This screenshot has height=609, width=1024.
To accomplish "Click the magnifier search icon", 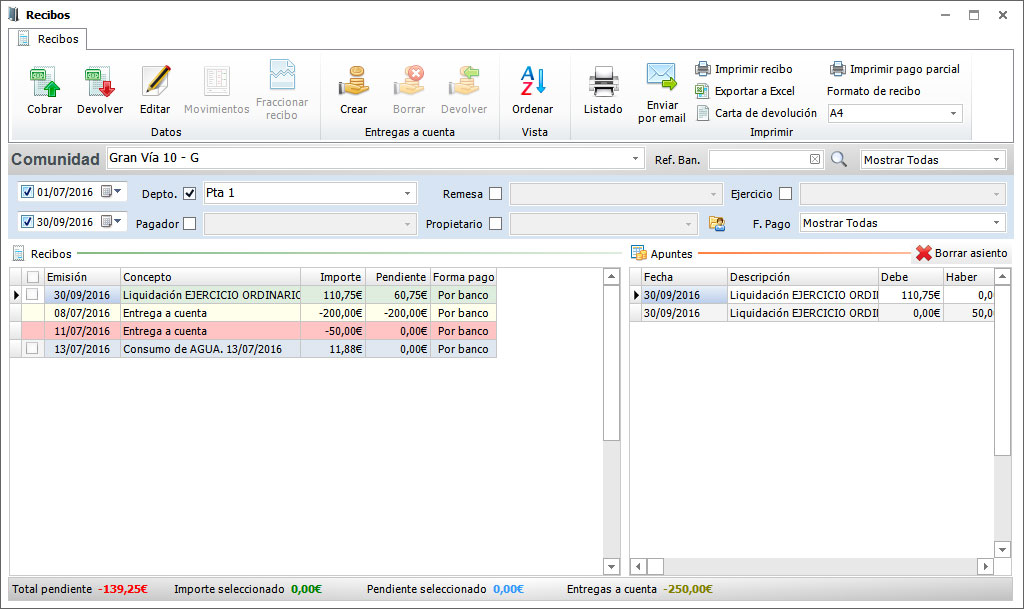I will (839, 159).
